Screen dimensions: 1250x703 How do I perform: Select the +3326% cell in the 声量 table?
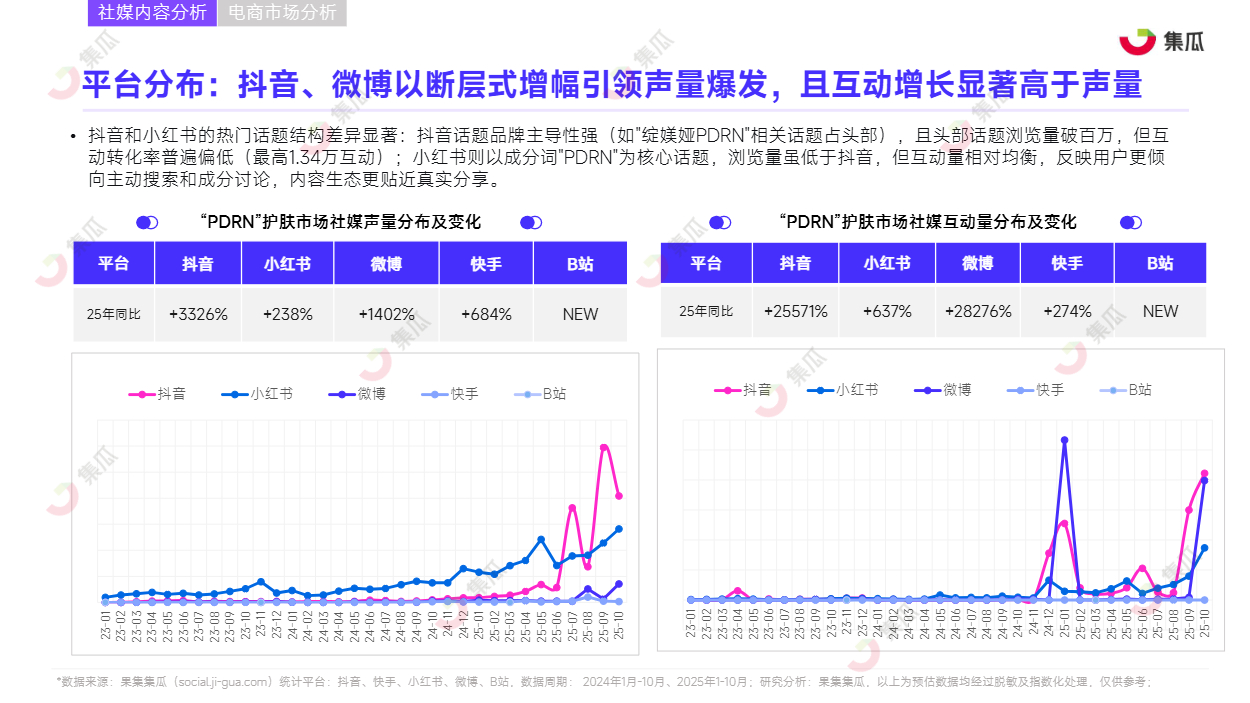(198, 314)
